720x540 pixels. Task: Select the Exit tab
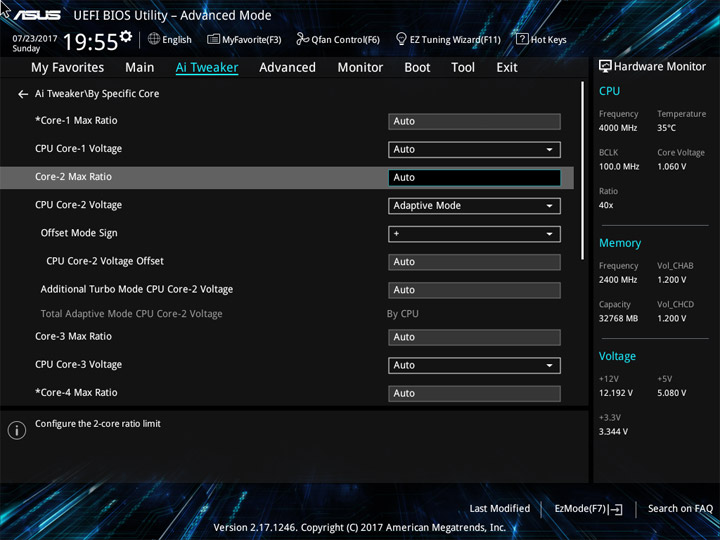507,68
